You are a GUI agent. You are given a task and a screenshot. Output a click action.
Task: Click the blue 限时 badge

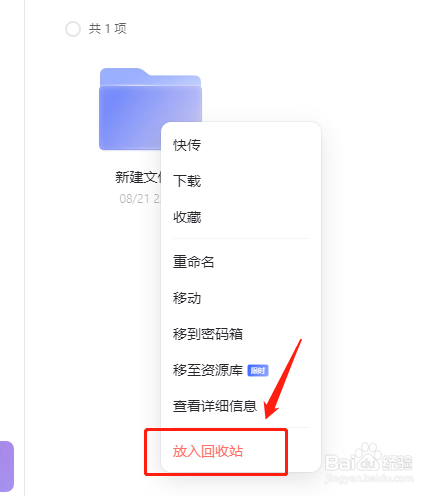[258, 370]
